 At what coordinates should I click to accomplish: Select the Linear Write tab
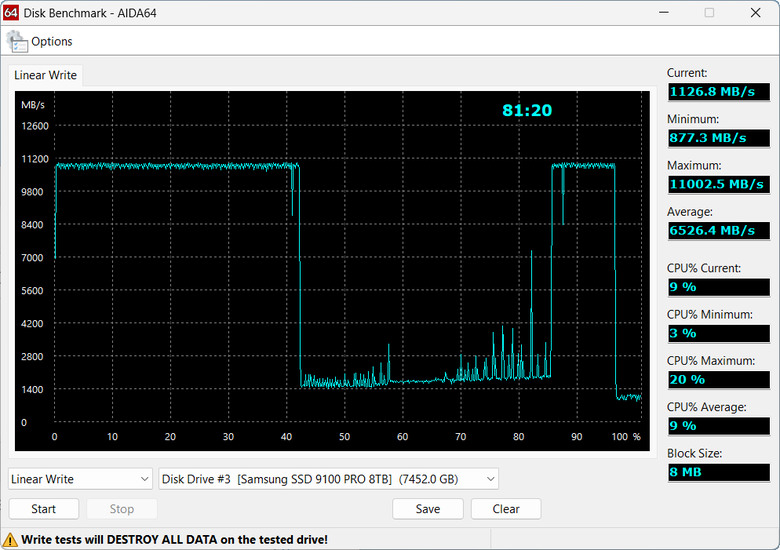pos(45,75)
